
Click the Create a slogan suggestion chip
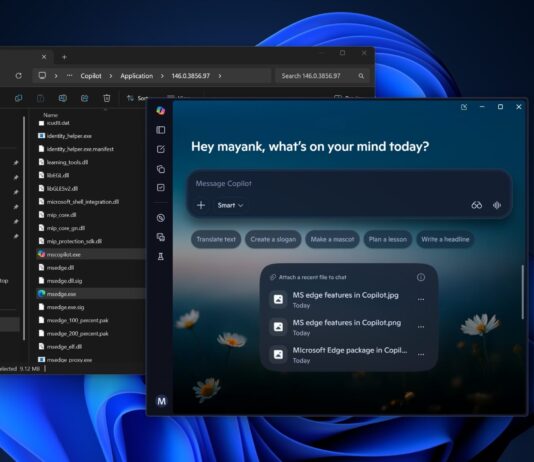(x=273, y=239)
